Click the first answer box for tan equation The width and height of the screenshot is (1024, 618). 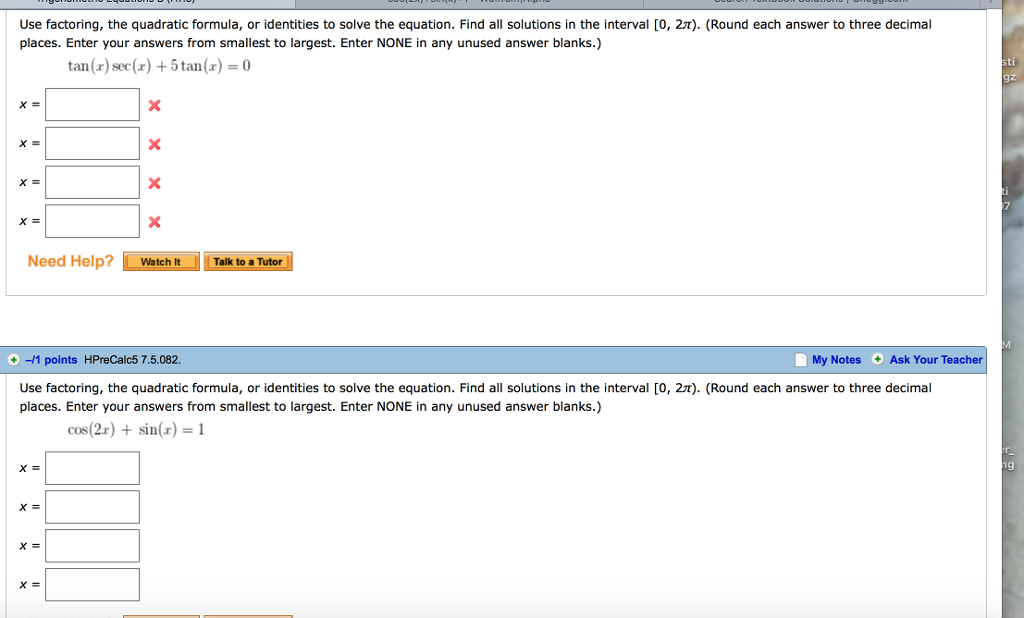[x=92, y=104]
